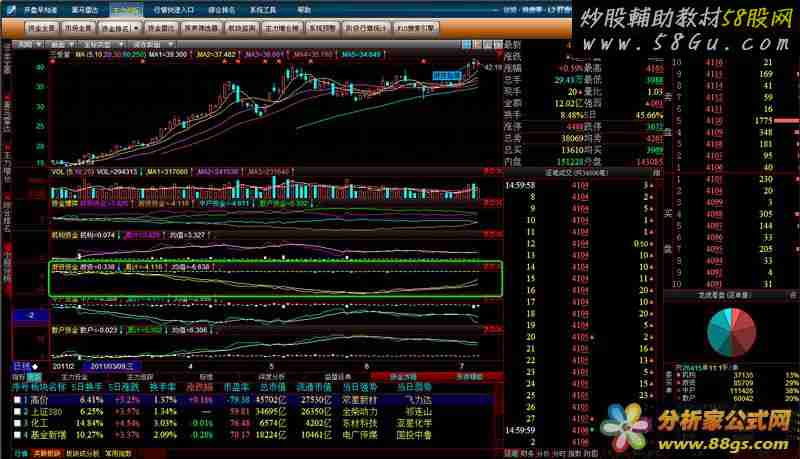Screen dimensions: 800x459
Task: Select the 45.66% value in quote panel
Action: pos(648,115)
